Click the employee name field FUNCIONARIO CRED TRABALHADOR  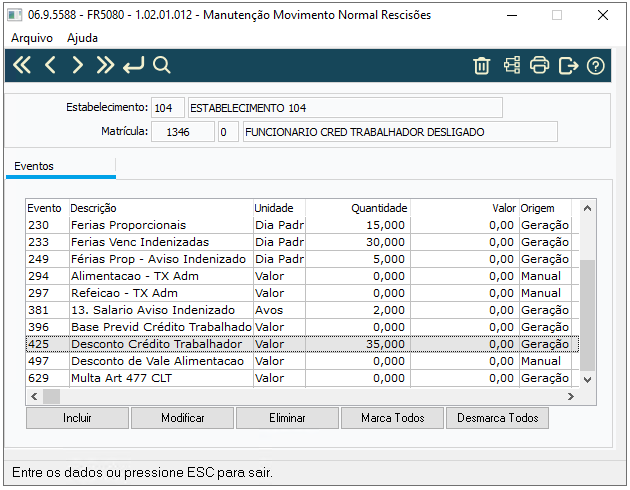pos(400,132)
